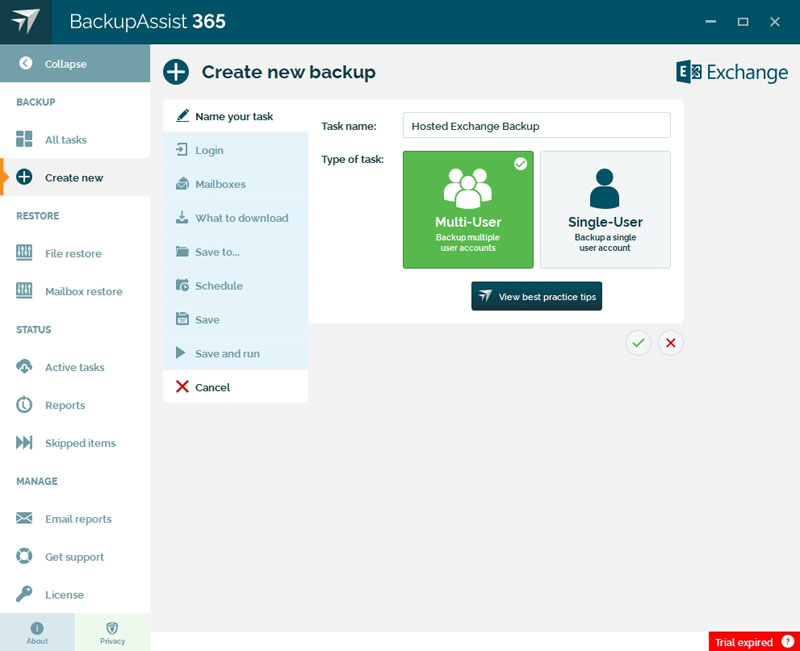This screenshot has height=651, width=800.
Task: Open Mailbox restore section
Action: coord(75,291)
